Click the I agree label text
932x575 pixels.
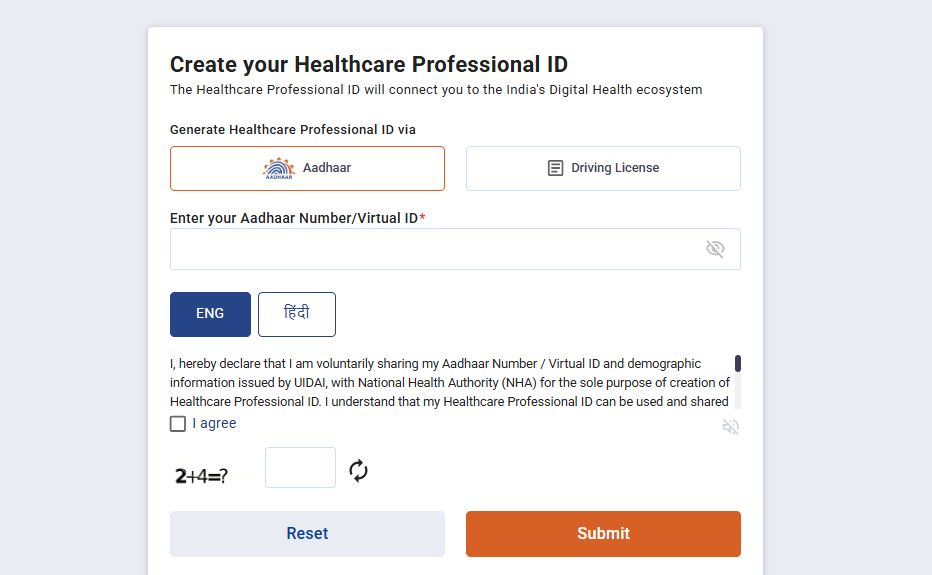coord(214,423)
